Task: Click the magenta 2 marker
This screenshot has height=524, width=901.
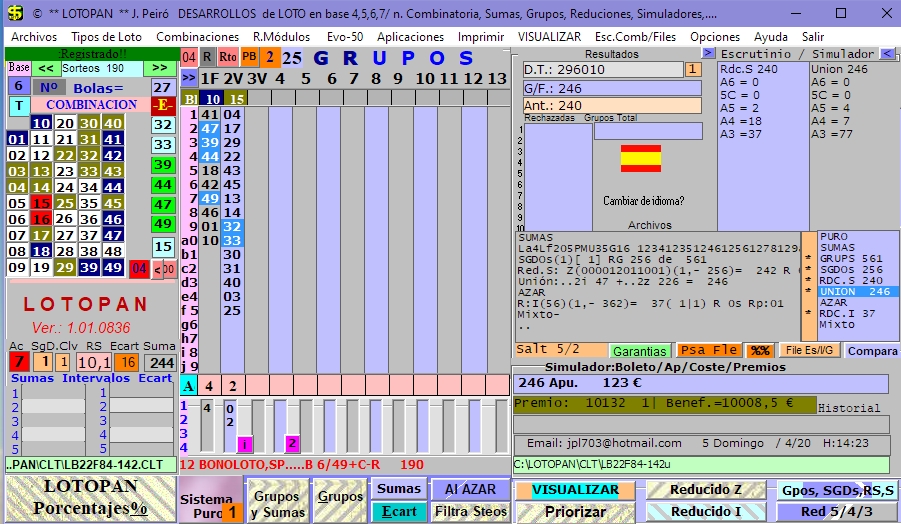Action: coord(292,444)
